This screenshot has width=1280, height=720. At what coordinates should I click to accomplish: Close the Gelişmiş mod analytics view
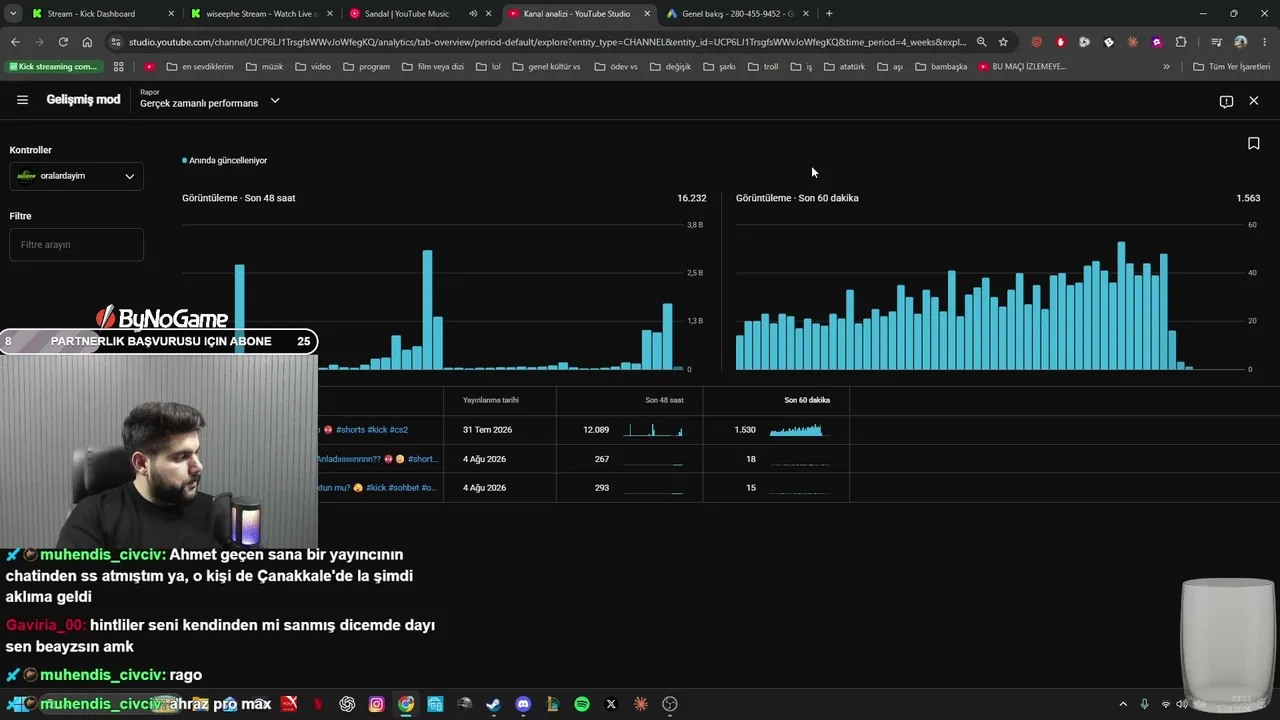(1253, 101)
